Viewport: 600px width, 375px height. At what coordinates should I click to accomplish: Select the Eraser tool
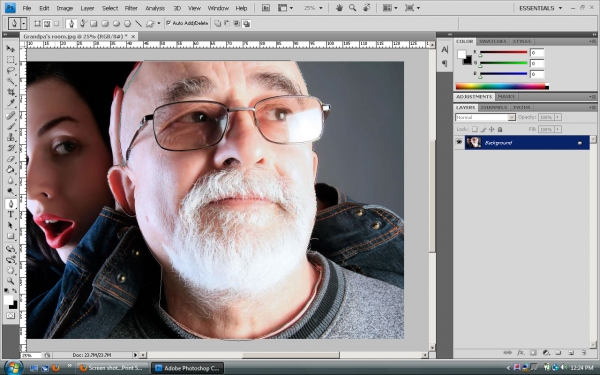click(10, 159)
